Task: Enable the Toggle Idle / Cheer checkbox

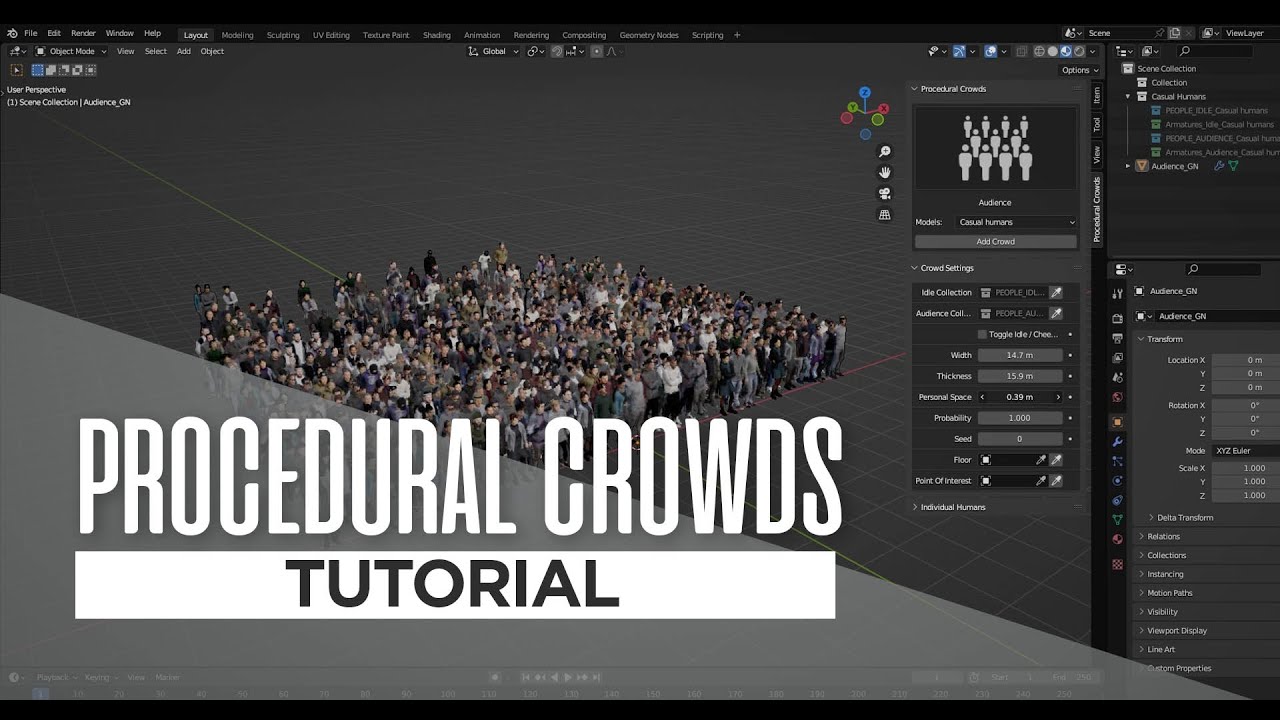Action: (982, 335)
